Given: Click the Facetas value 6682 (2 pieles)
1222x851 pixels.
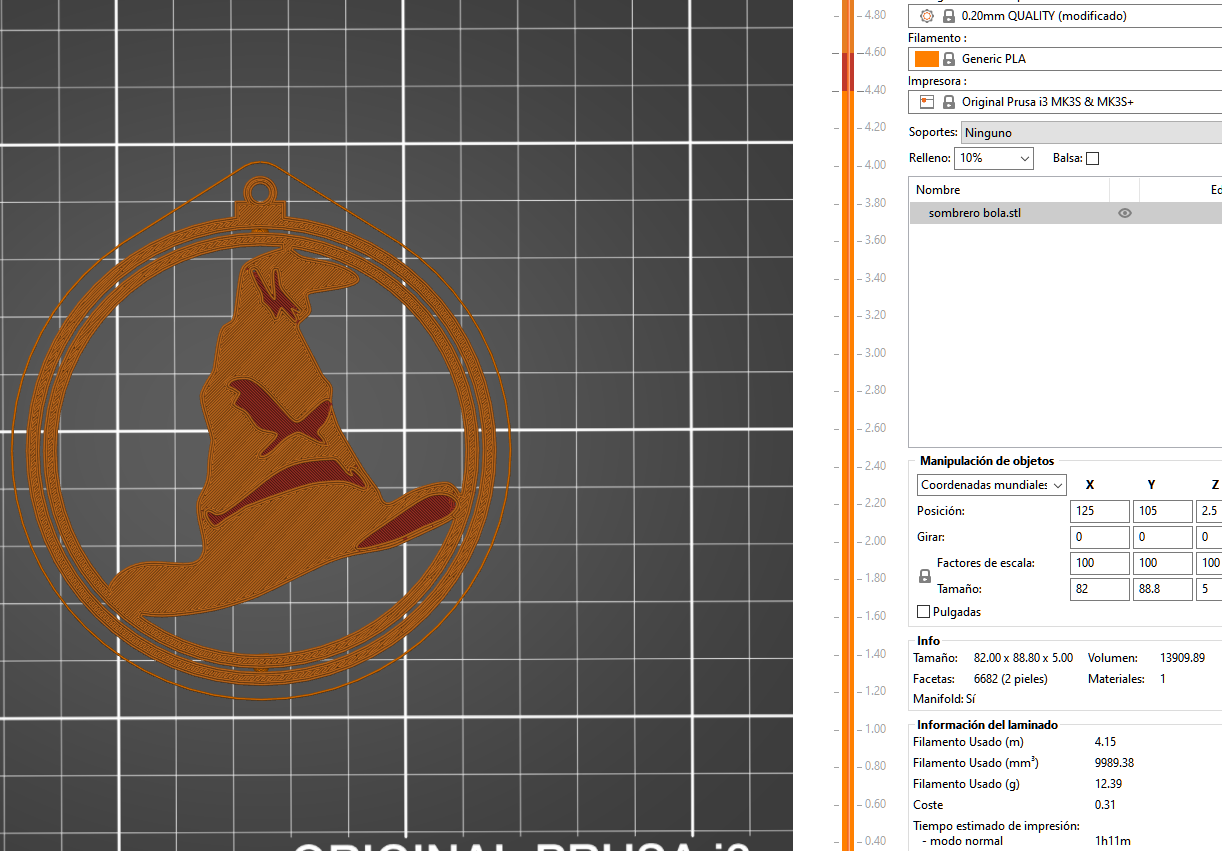Looking at the screenshot, I should coord(1010,679).
